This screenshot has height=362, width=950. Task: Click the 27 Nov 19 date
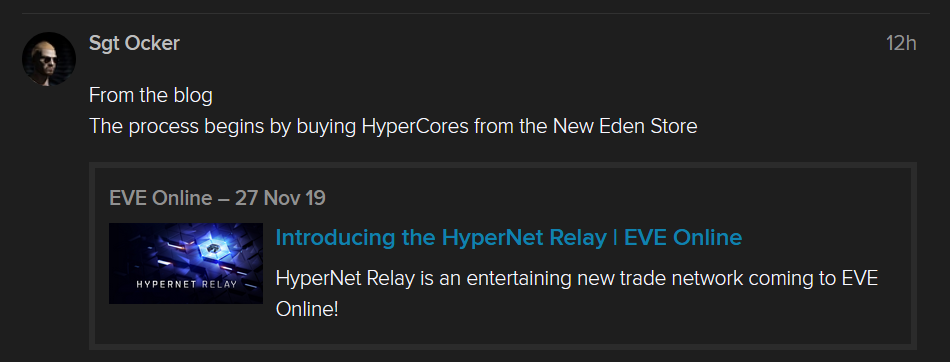280,198
